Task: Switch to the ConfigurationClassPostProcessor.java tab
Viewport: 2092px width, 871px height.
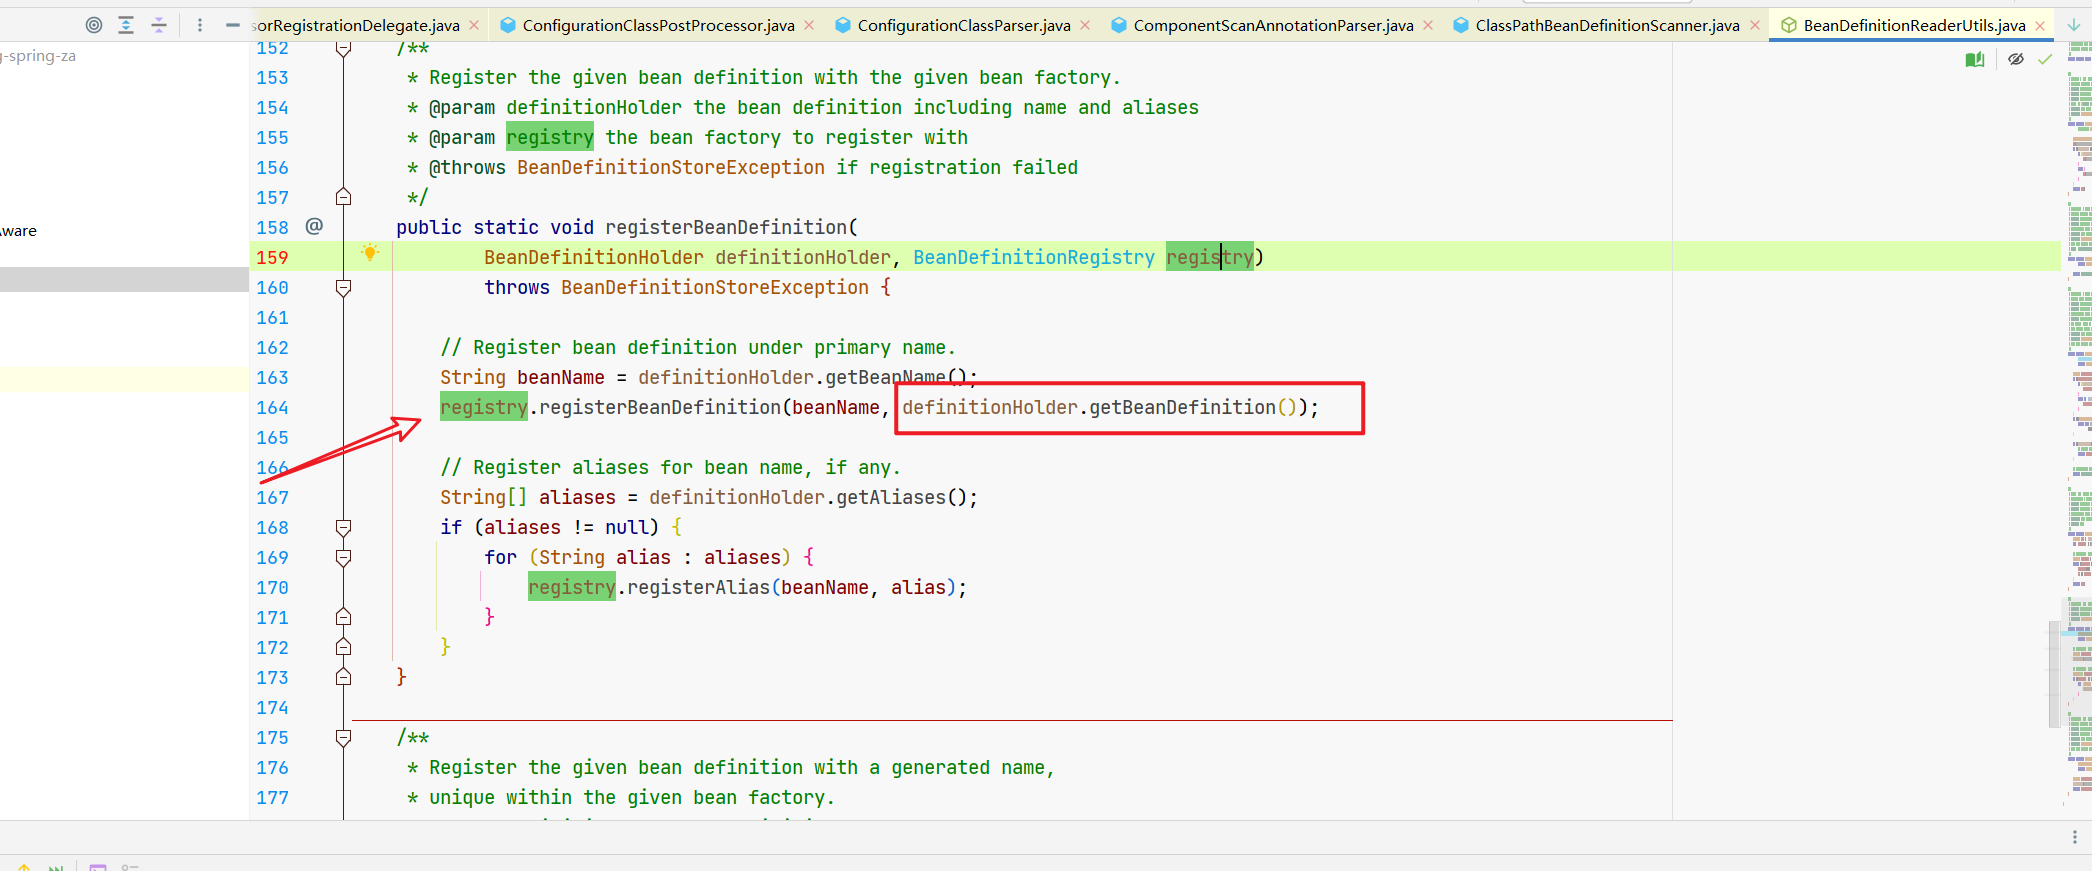Action: tap(658, 25)
